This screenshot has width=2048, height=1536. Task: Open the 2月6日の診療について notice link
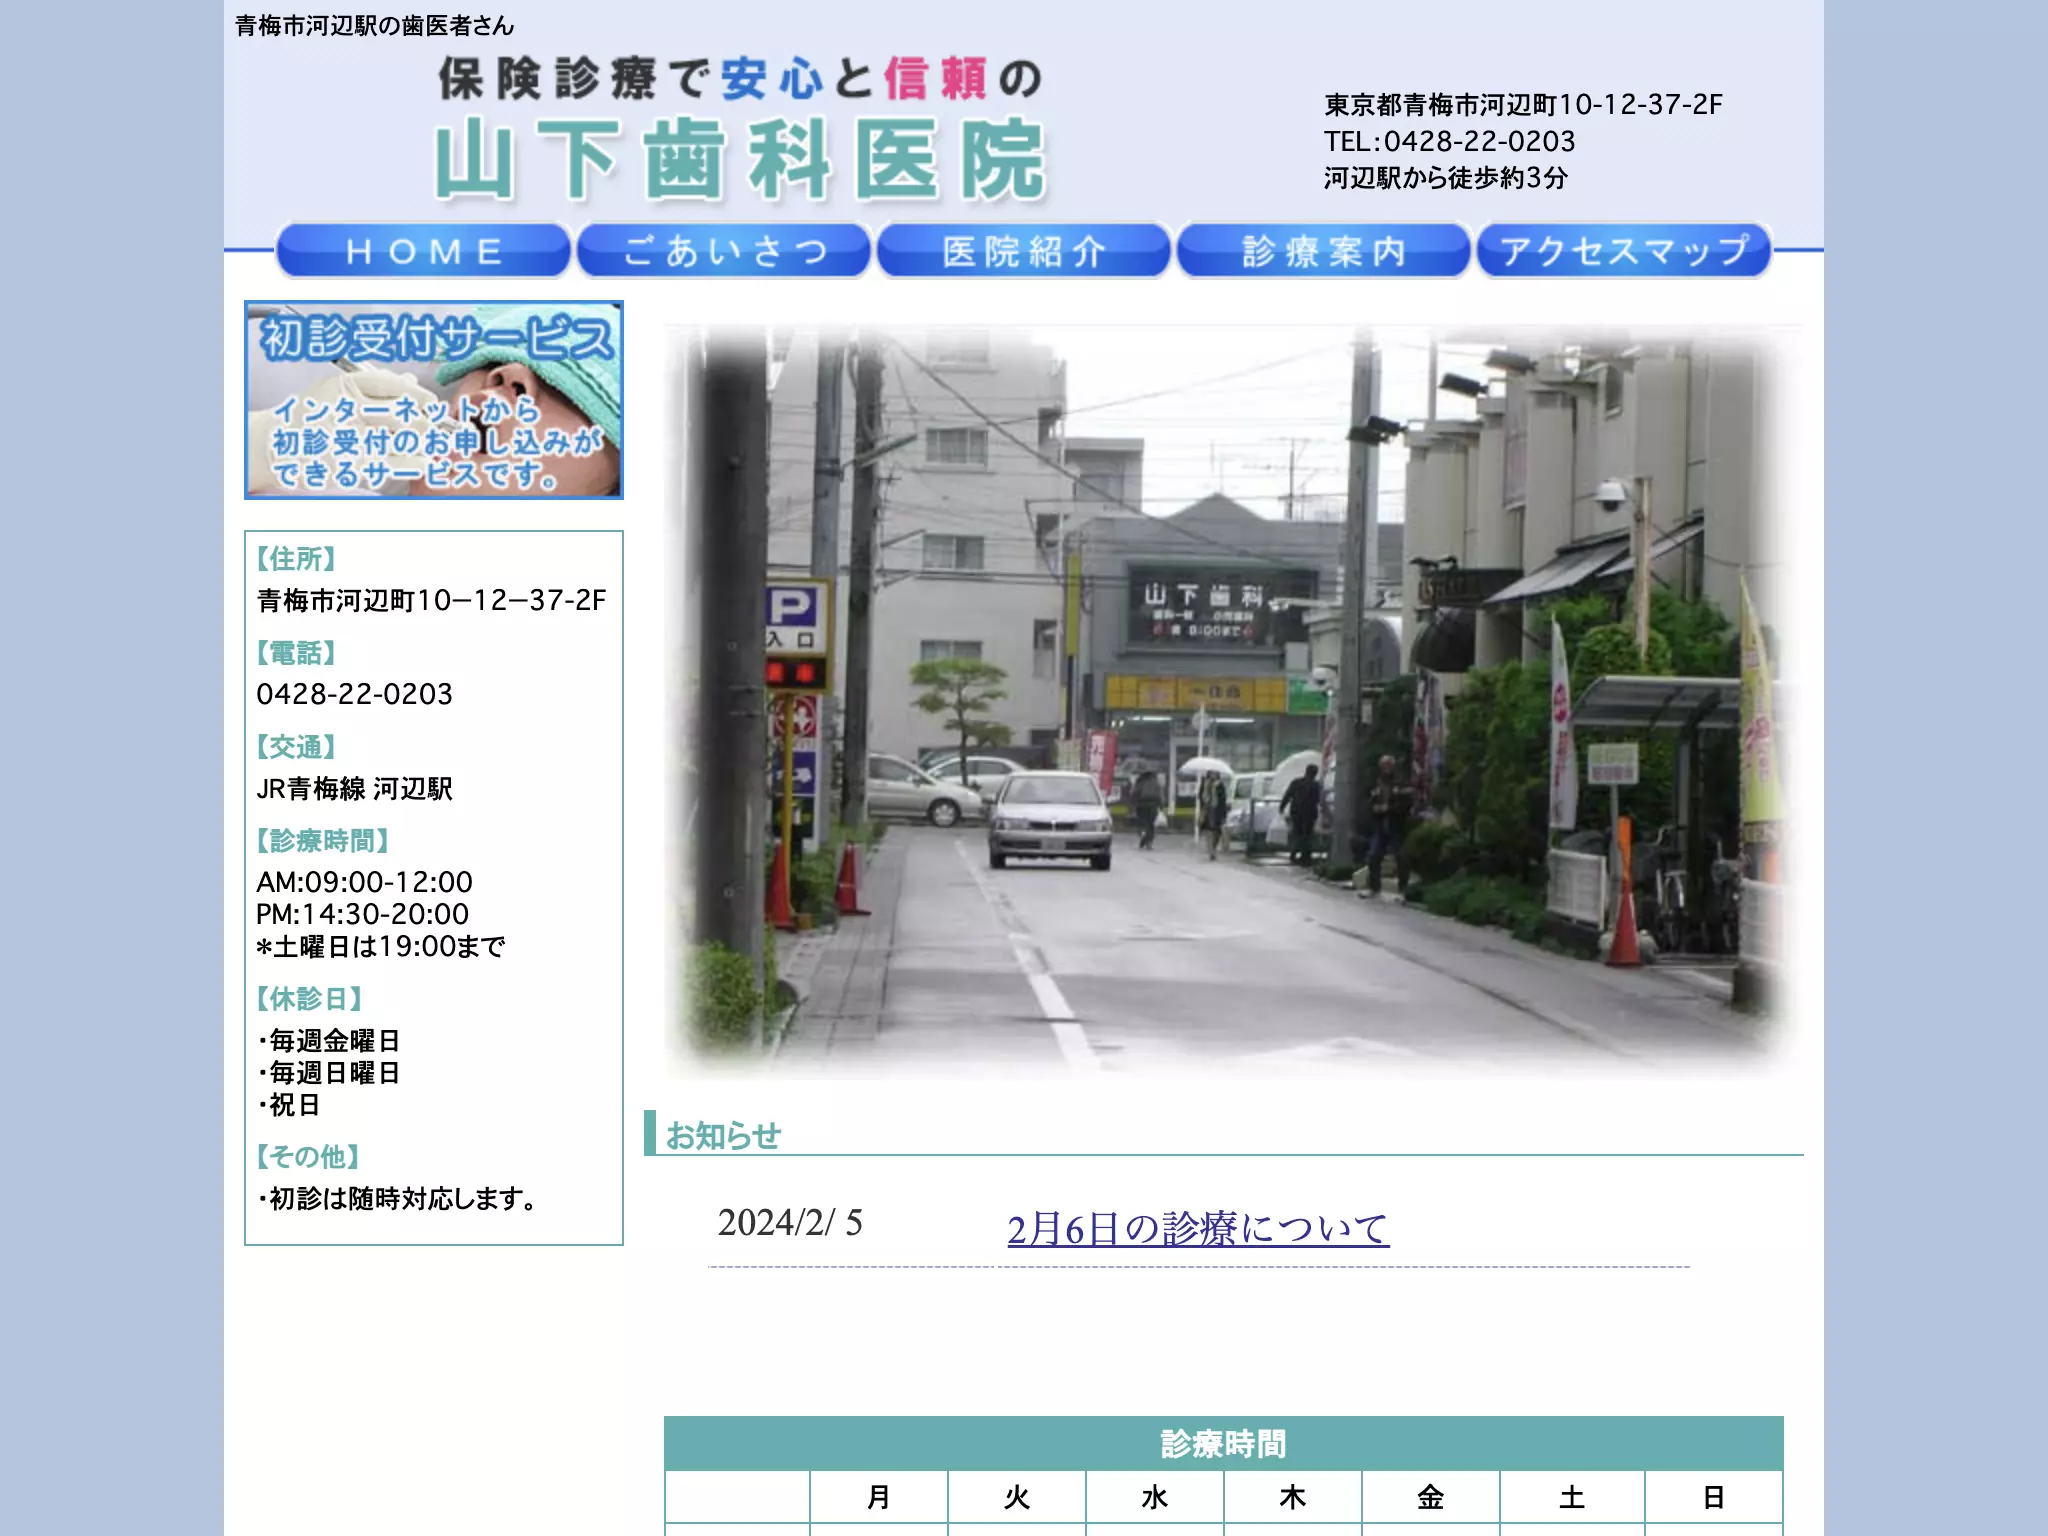point(1198,1228)
